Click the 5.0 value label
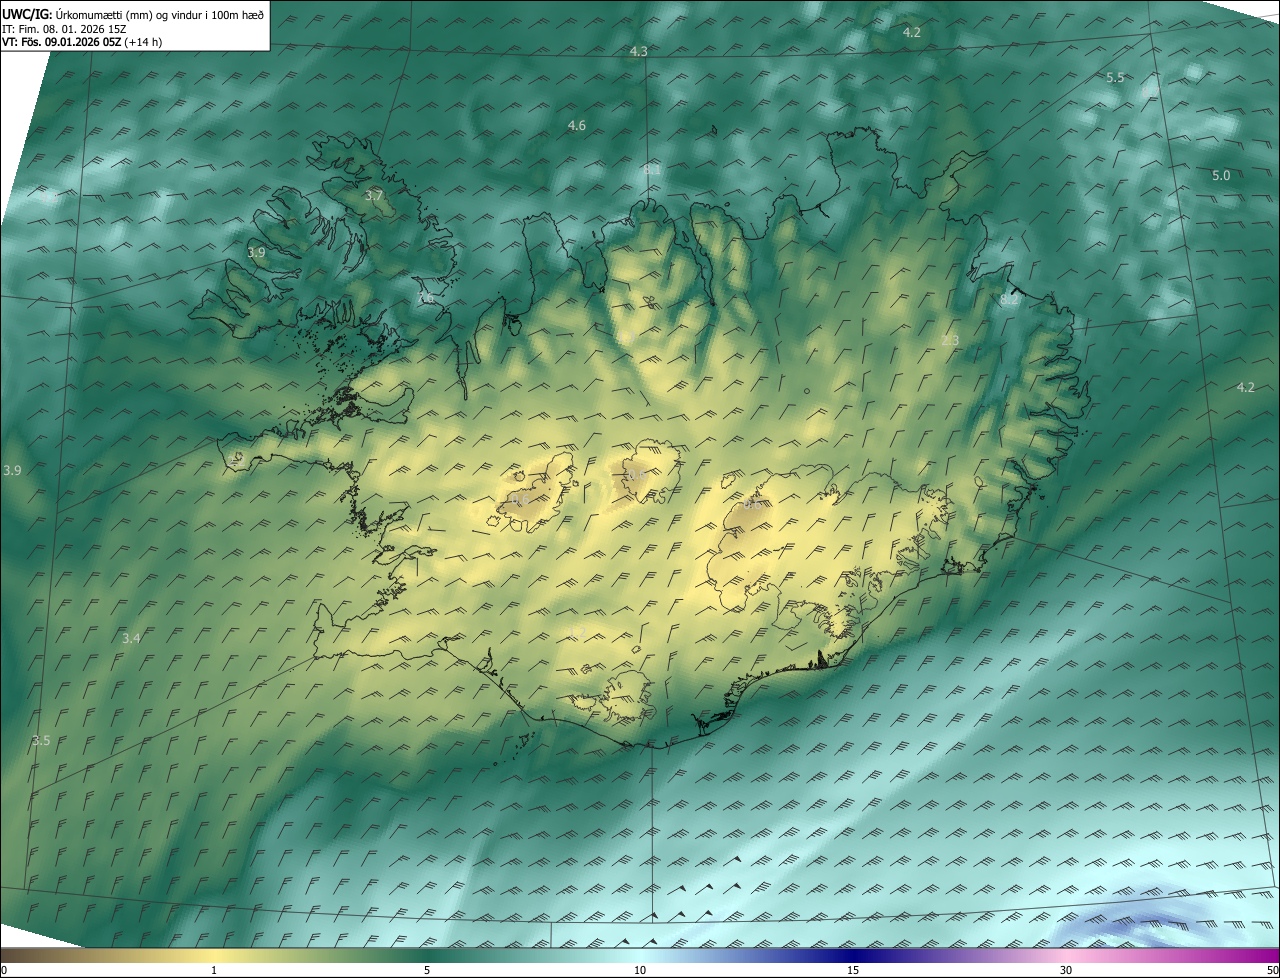1280x978 pixels. pos(1221,175)
